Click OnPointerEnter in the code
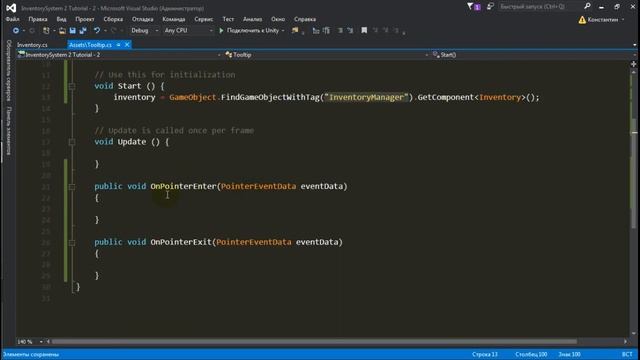Image resolution: width=640 pixels, height=360 pixels. tap(183, 187)
